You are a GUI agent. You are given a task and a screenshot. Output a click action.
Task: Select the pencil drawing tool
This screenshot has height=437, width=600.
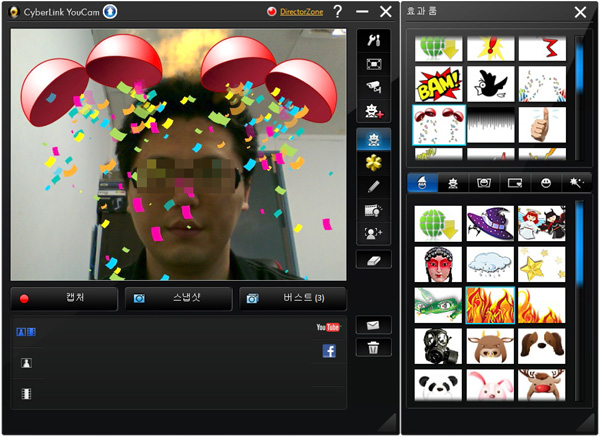(373, 187)
